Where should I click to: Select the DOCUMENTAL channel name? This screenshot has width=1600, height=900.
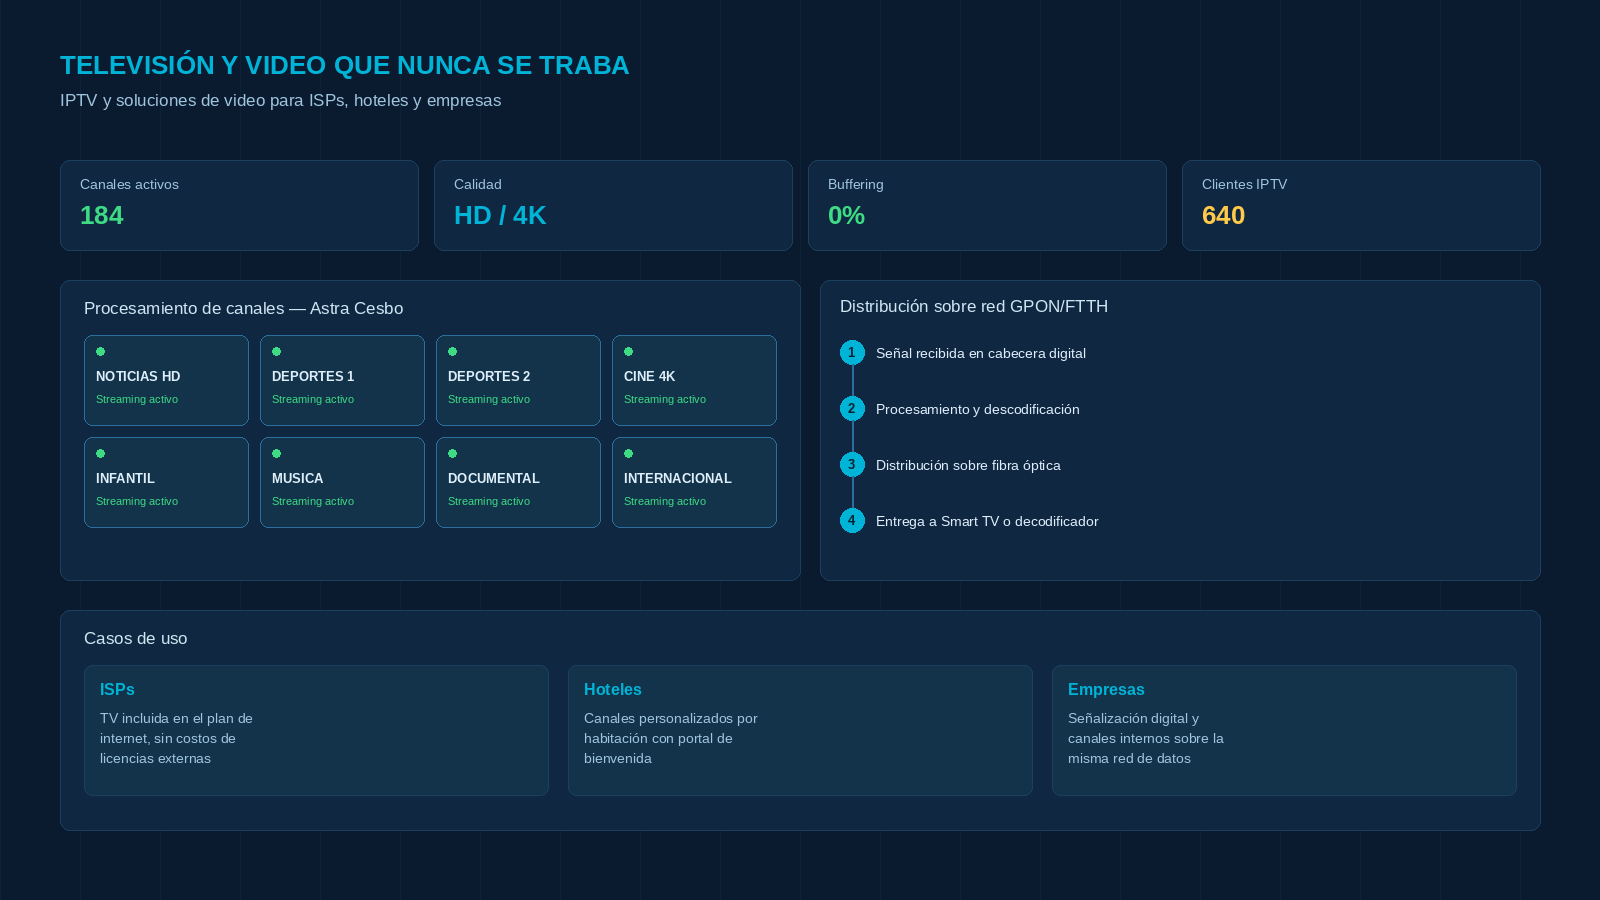click(x=493, y=478)
